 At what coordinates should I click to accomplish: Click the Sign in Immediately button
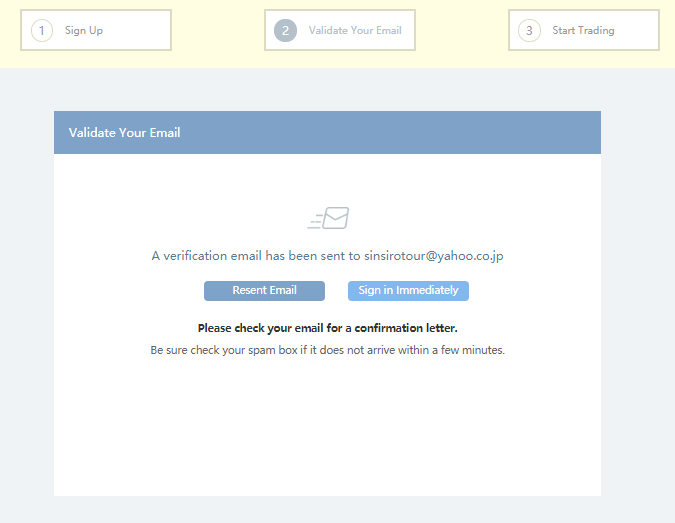coord(408,291)
